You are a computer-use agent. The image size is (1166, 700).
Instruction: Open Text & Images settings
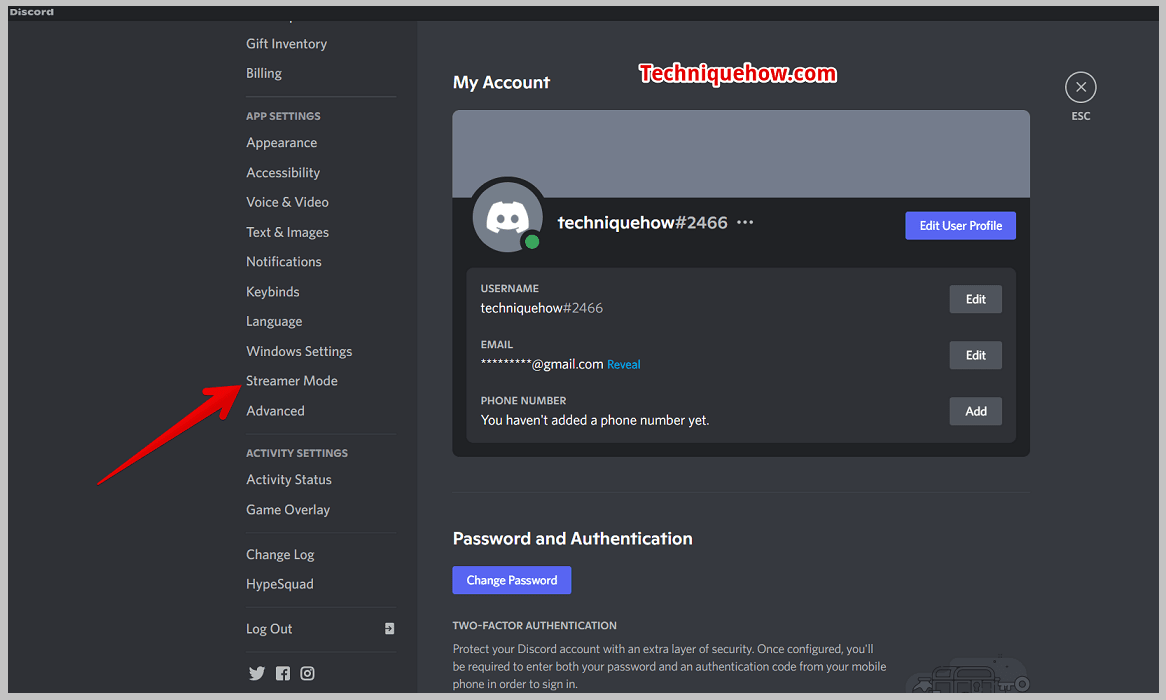(x=287, y=232)
